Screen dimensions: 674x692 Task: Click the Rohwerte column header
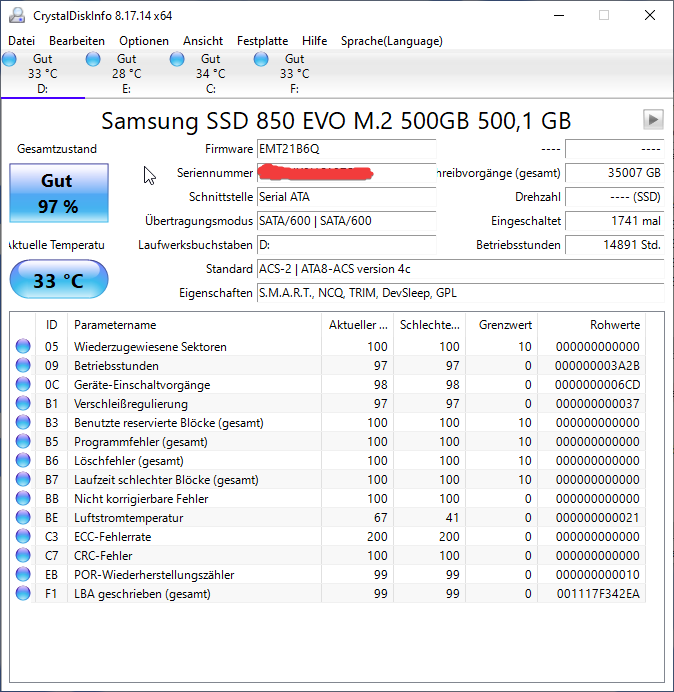[x=591, y=325]
